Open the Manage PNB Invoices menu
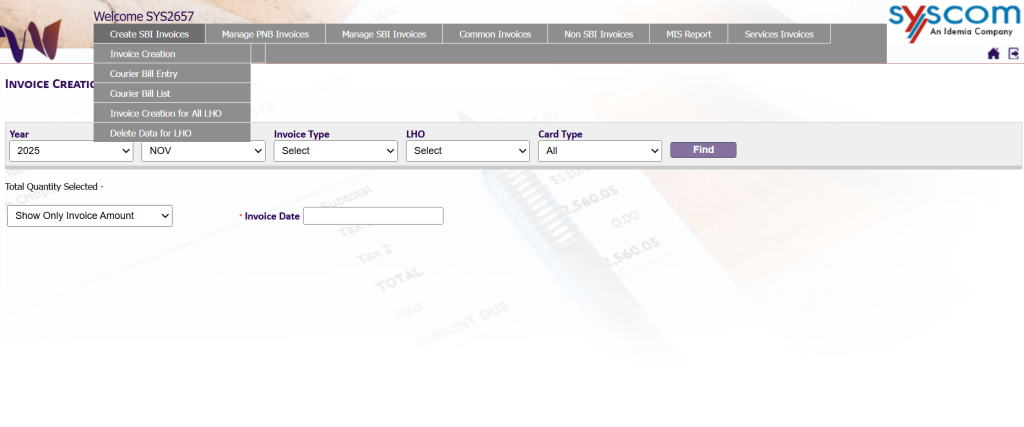Screen dimensions: 1024x427 pos(265,34)
